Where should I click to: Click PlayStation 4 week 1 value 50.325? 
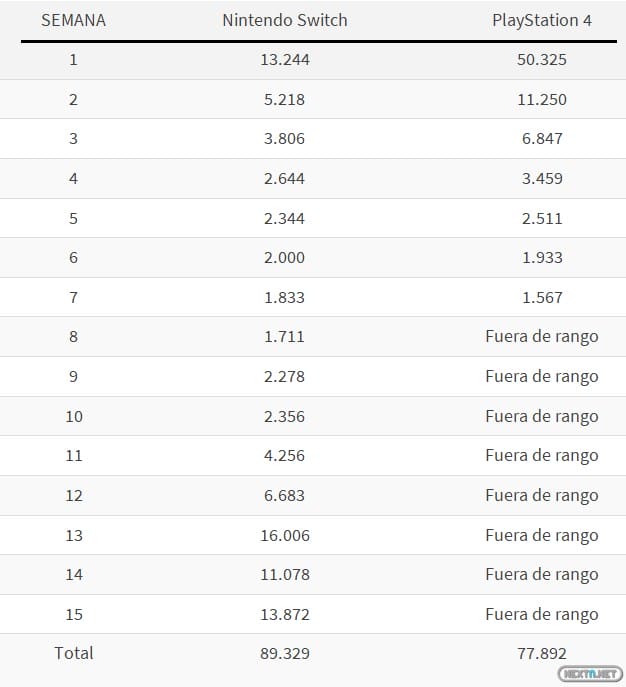[542, 60]
